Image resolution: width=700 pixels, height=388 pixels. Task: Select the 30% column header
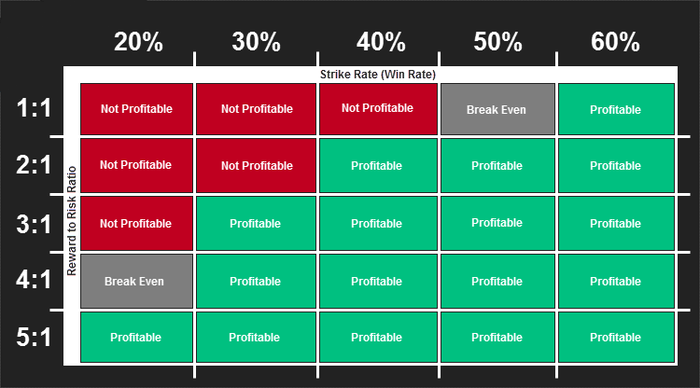click(256, 42)
